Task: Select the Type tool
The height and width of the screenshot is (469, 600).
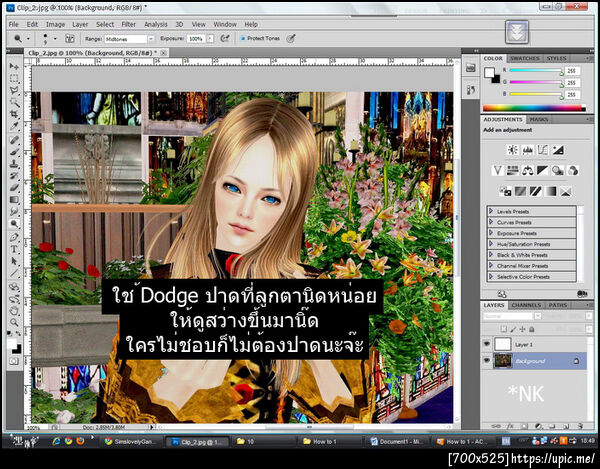Action: coord(14,249)
